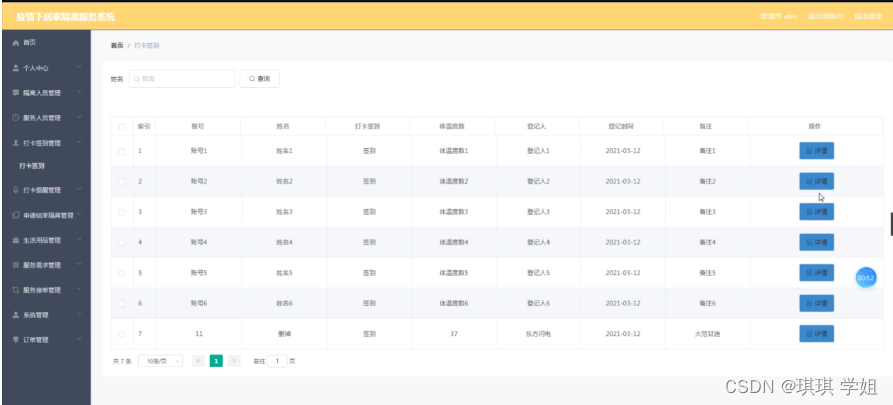Click the person icon for 个人中心
Image resolution: width=893 pixels, height=405 pixels.
point(16,68)
